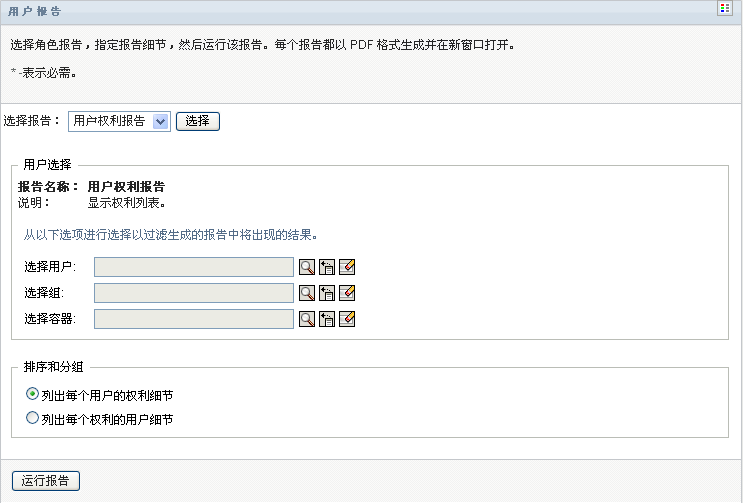This screenshot has height=503, width=743.
Task: Open the legend icon in 用户报告 header
Action: [x=725, y=9]
